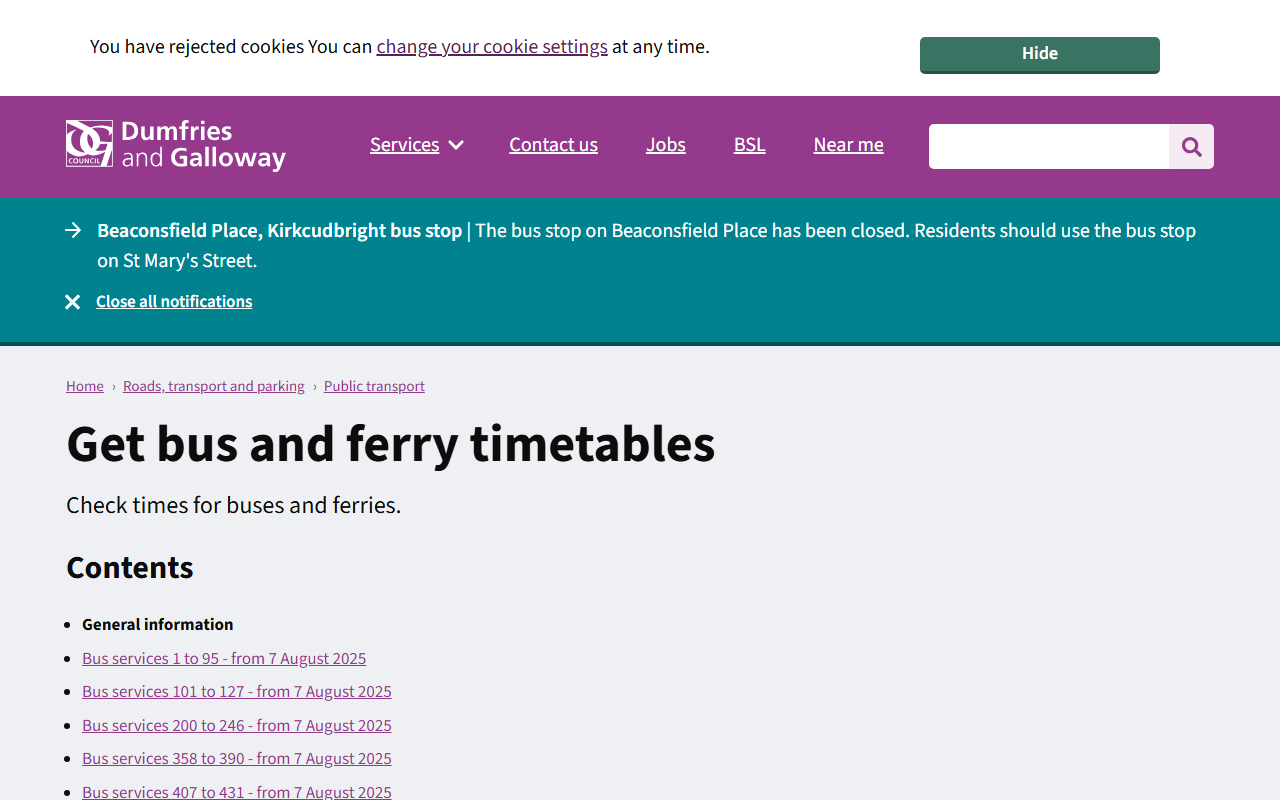1280x800 pixels.
Task: Open Bus services 1 to 95 link
Action: 224,658
